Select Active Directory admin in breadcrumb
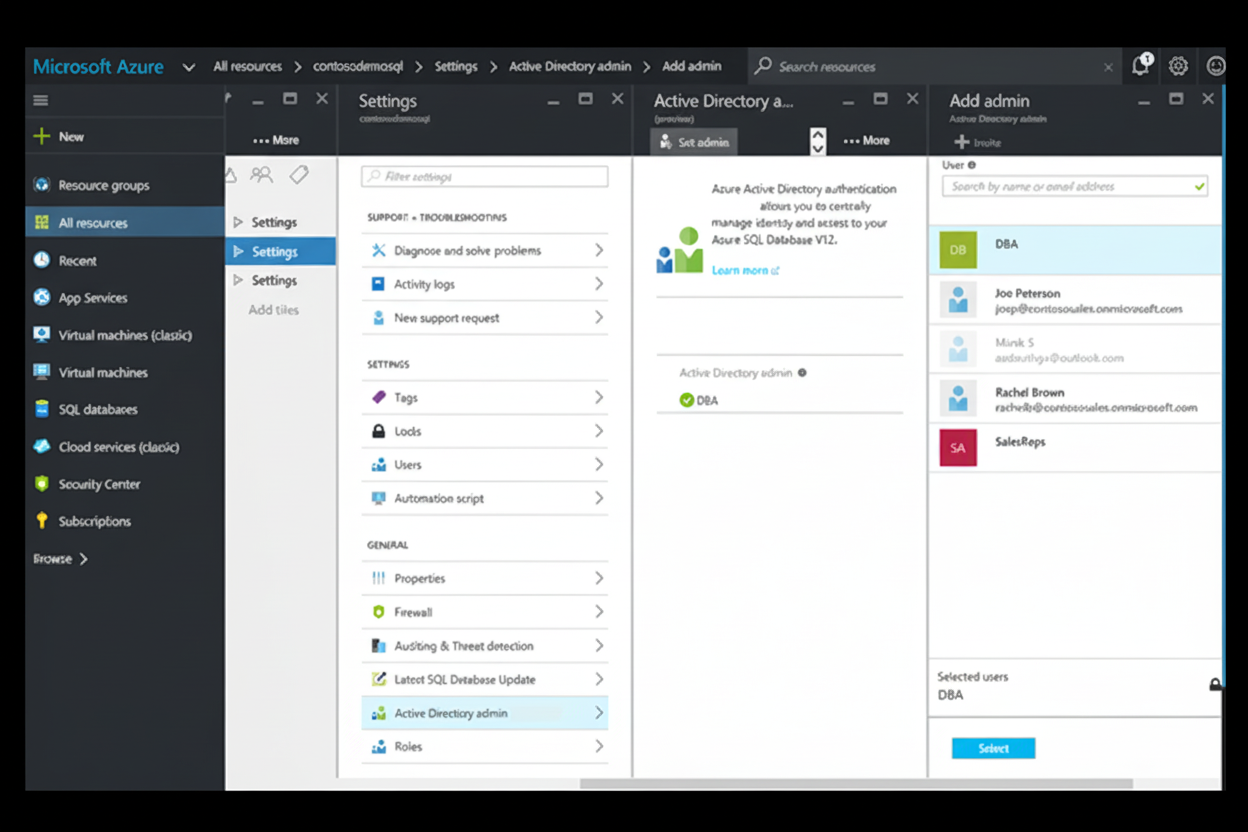Image resolution: width=1248 pixels, height=832 pixels. click(570, 66)
